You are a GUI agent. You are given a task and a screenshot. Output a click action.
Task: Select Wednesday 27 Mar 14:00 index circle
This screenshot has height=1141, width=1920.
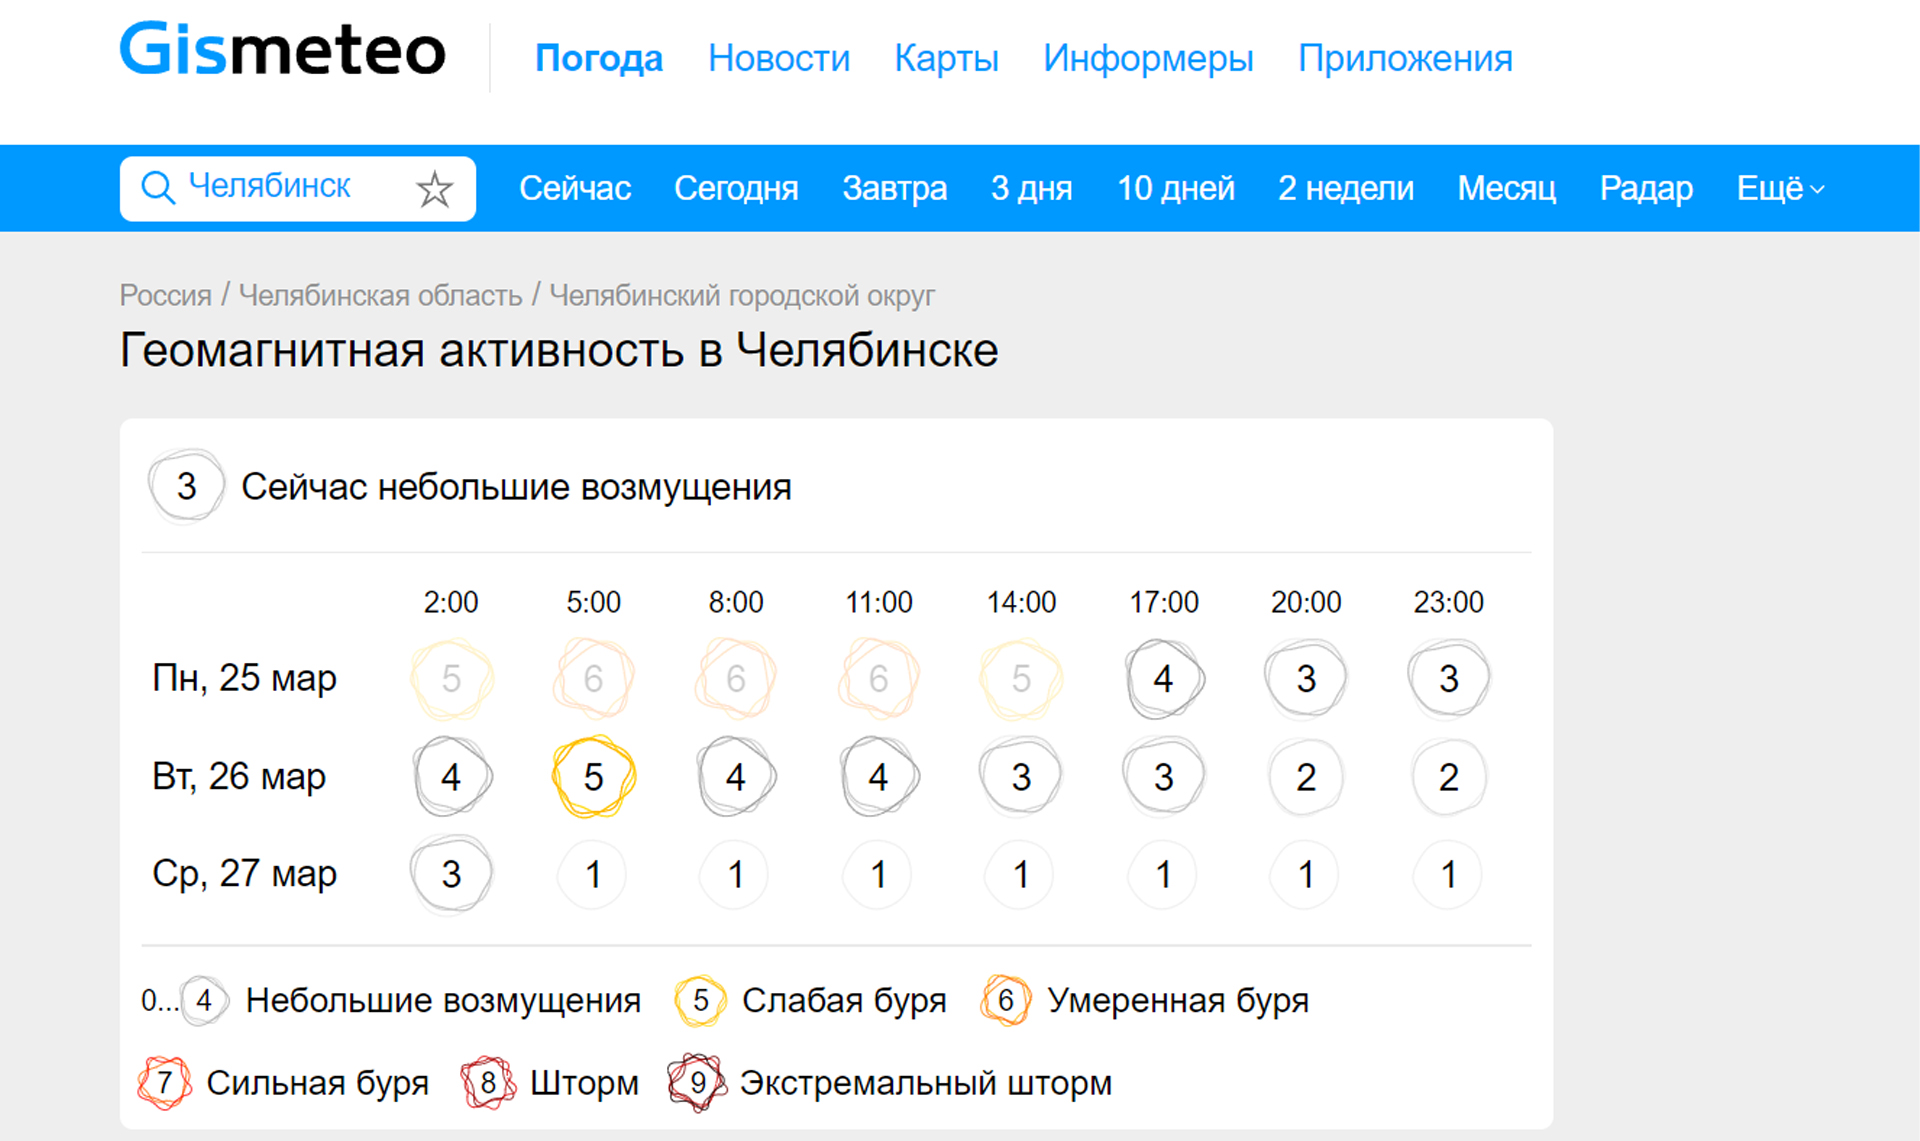point(1021,875)
